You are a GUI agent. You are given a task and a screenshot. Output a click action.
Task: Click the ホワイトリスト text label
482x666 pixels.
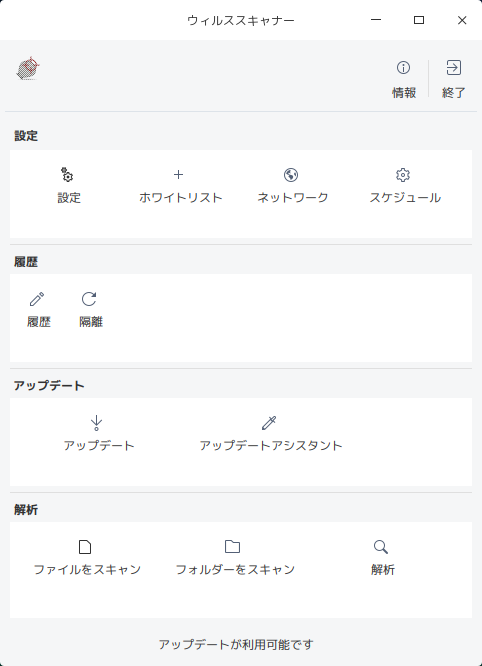click(181, 198)
